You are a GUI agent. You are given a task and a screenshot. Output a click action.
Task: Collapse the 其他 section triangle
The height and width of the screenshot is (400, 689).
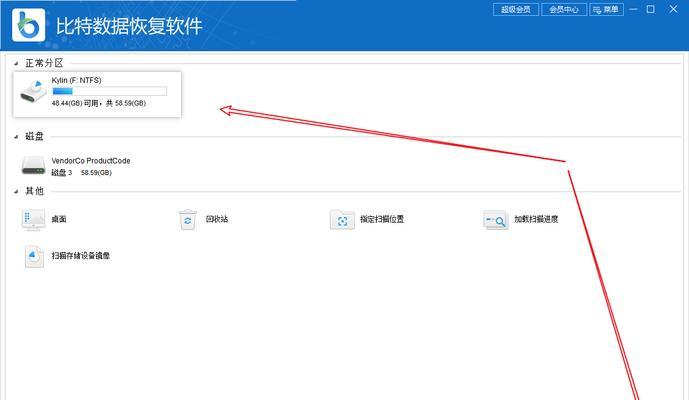[16, 191]
